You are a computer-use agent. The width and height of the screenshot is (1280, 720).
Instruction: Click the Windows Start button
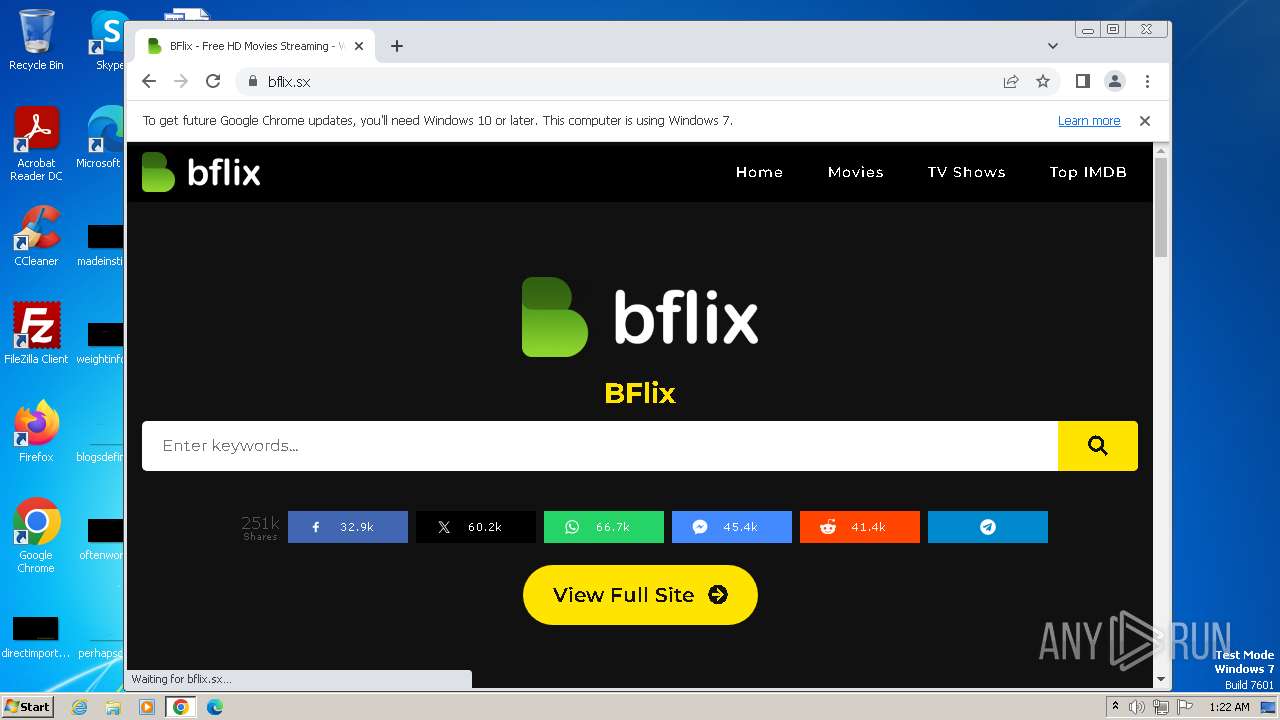pyautogui.click(x=28, y=706)
